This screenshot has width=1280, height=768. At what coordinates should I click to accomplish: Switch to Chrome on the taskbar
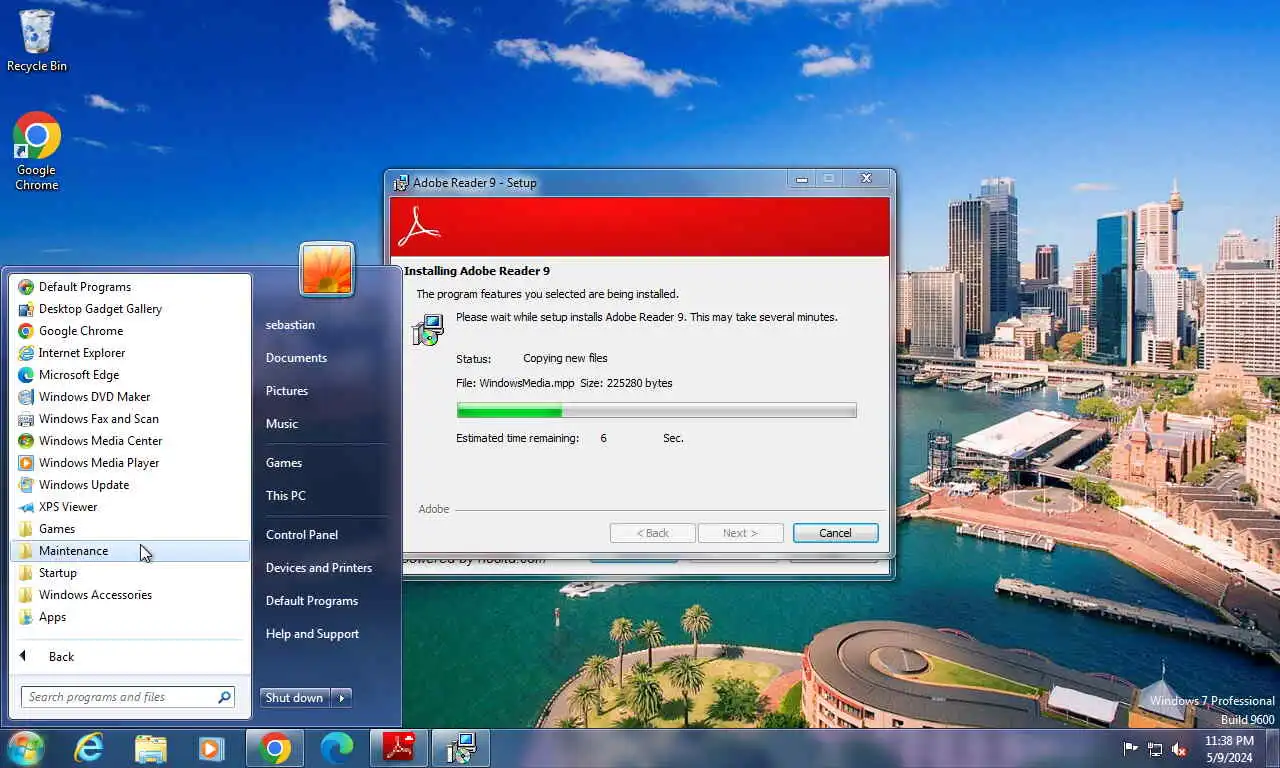275,748
